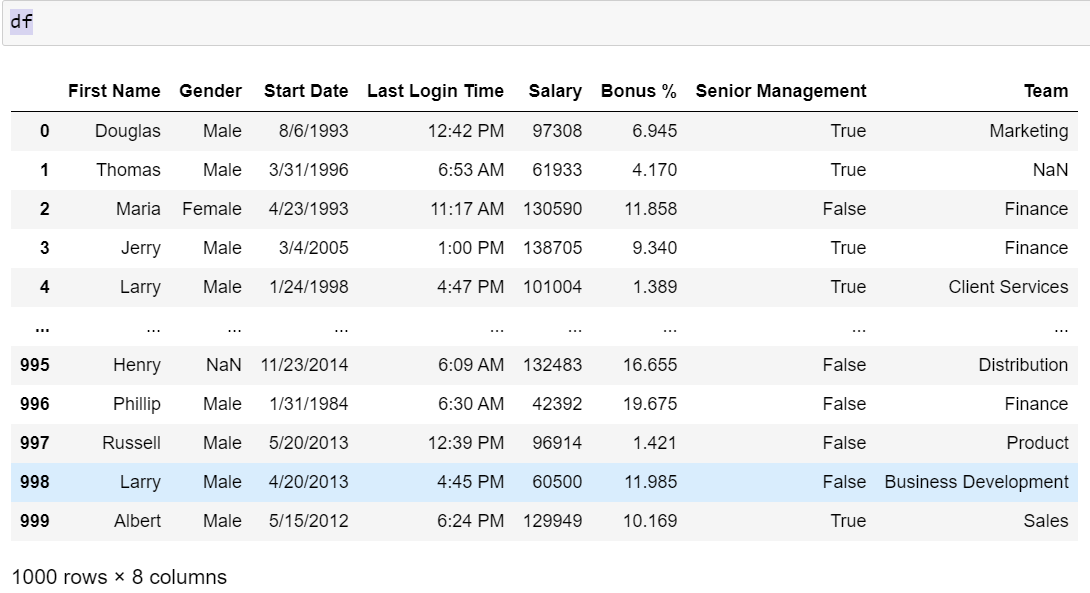The height and width of the screenshot is (593, 1090).
Task: Select the Team column header
Action: tap(1046, 91)
